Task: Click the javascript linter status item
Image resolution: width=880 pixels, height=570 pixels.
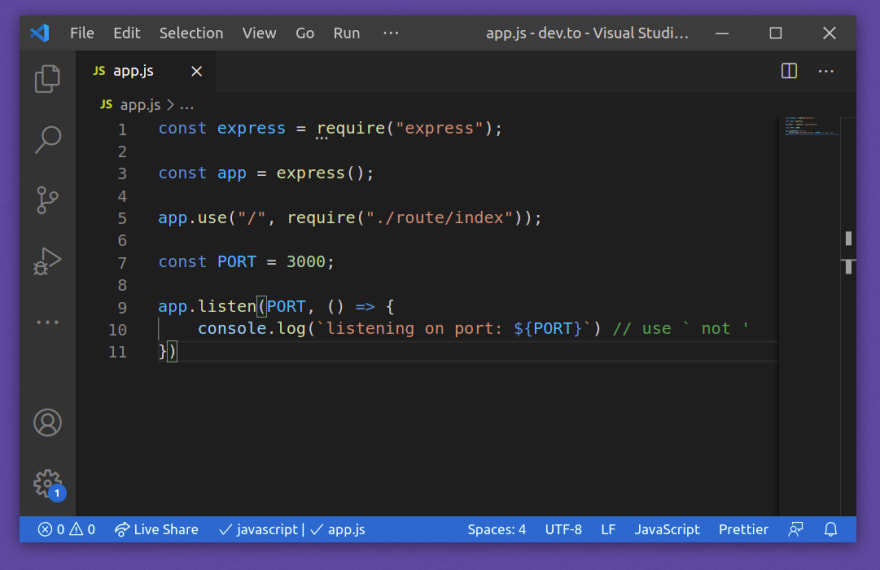Action: pos(258,529)
